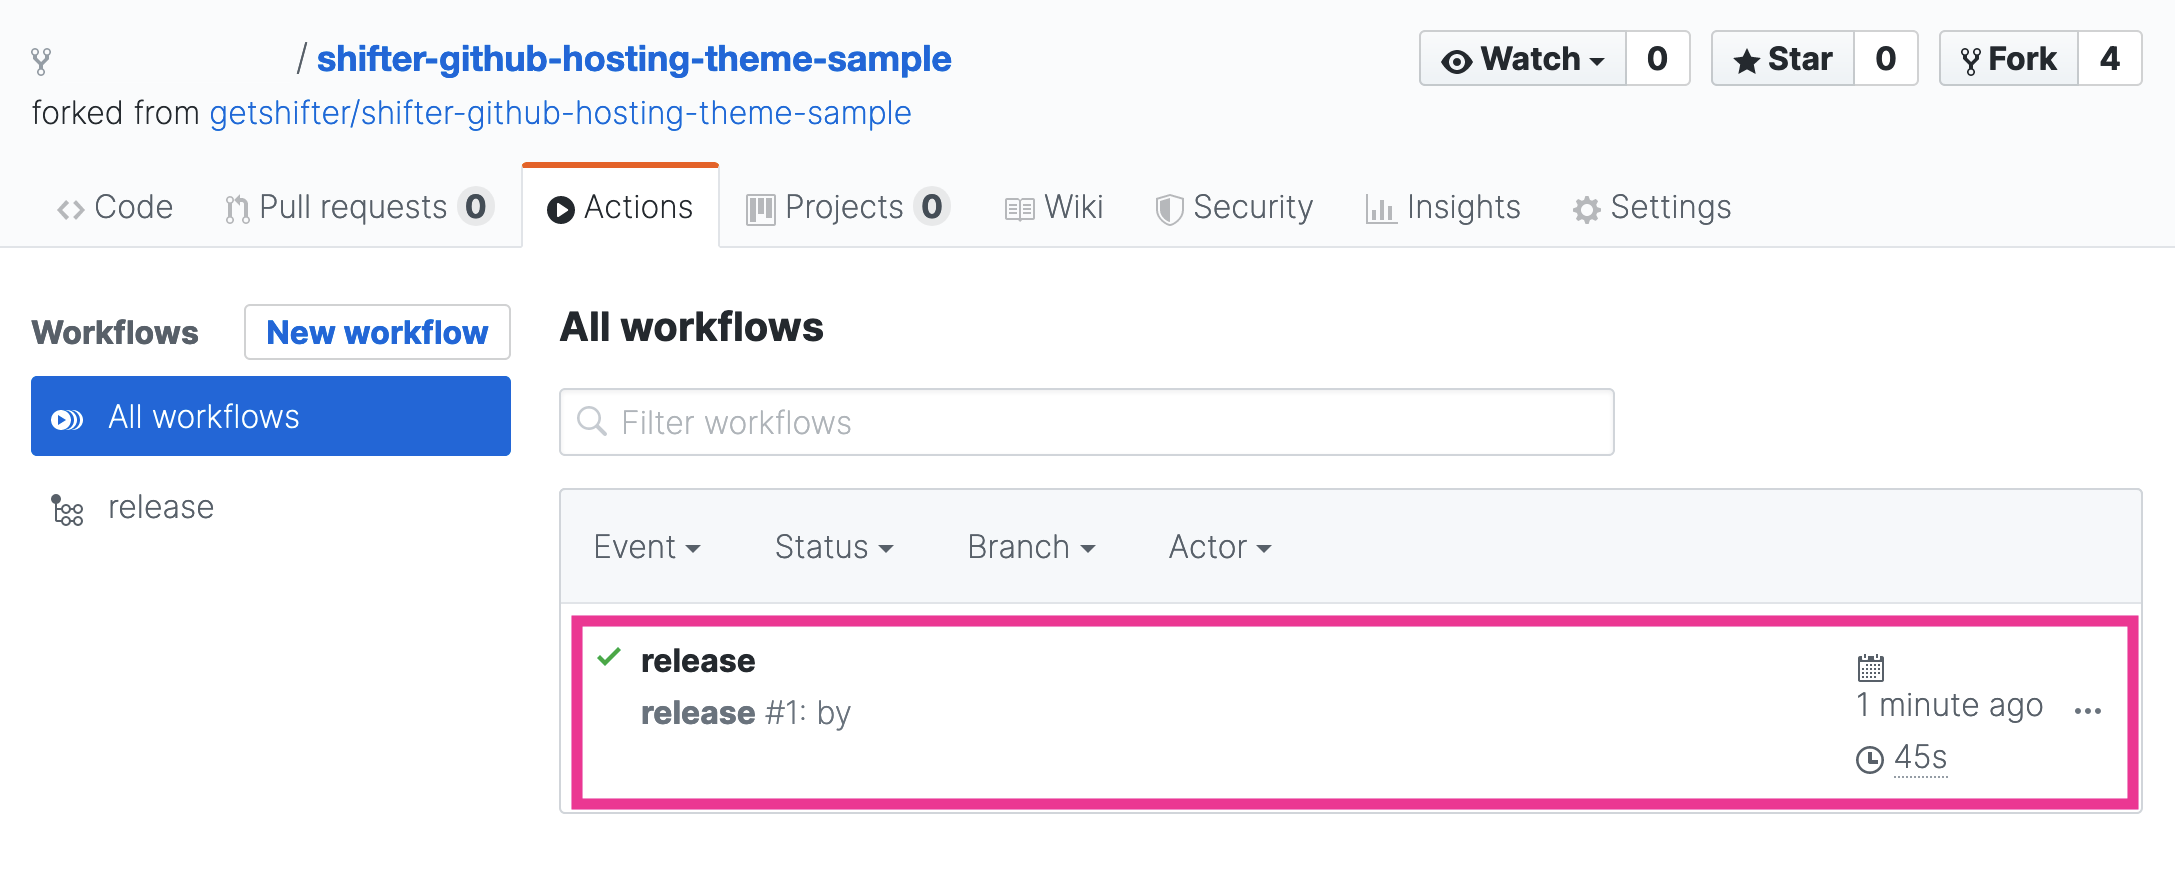Switch to the Pull requests tab

[358, 207]
